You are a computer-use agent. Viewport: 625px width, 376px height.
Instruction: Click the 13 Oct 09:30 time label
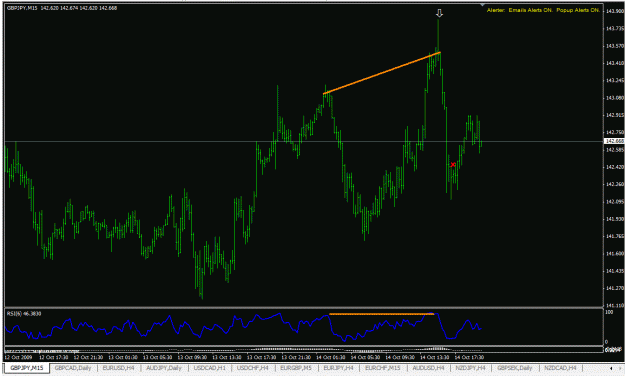192,357
